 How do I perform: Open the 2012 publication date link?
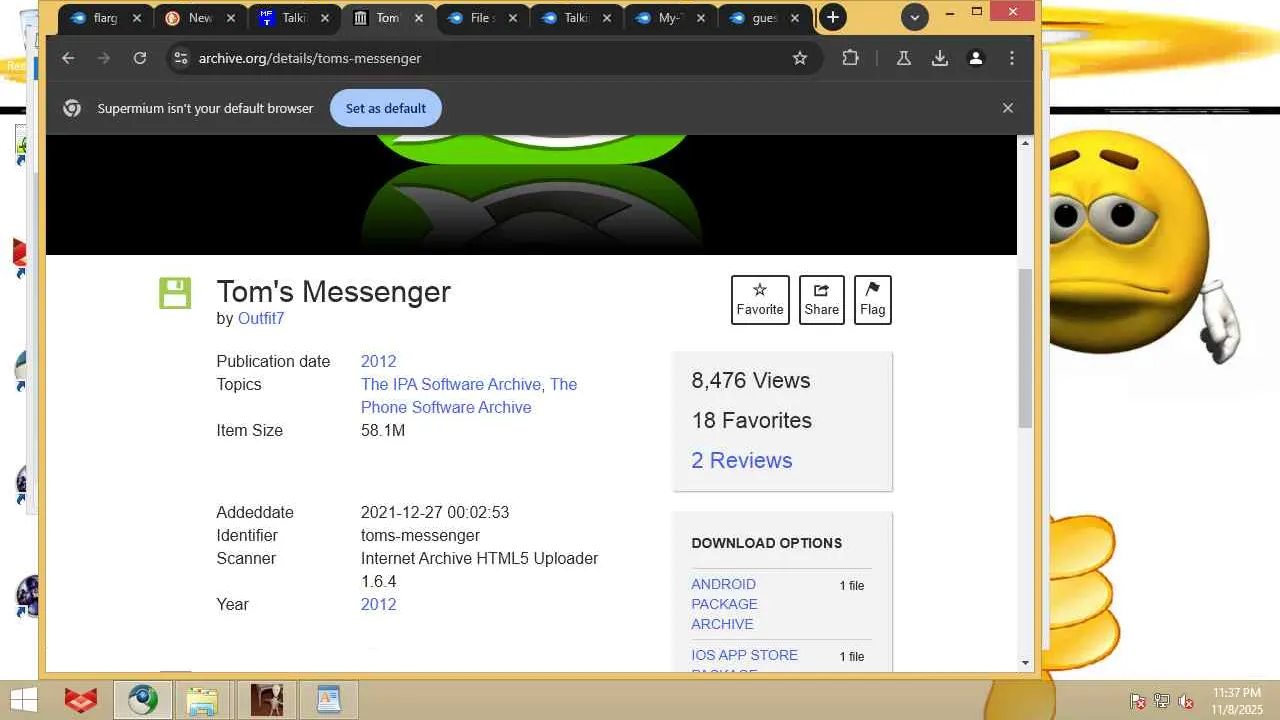(378, 361)
